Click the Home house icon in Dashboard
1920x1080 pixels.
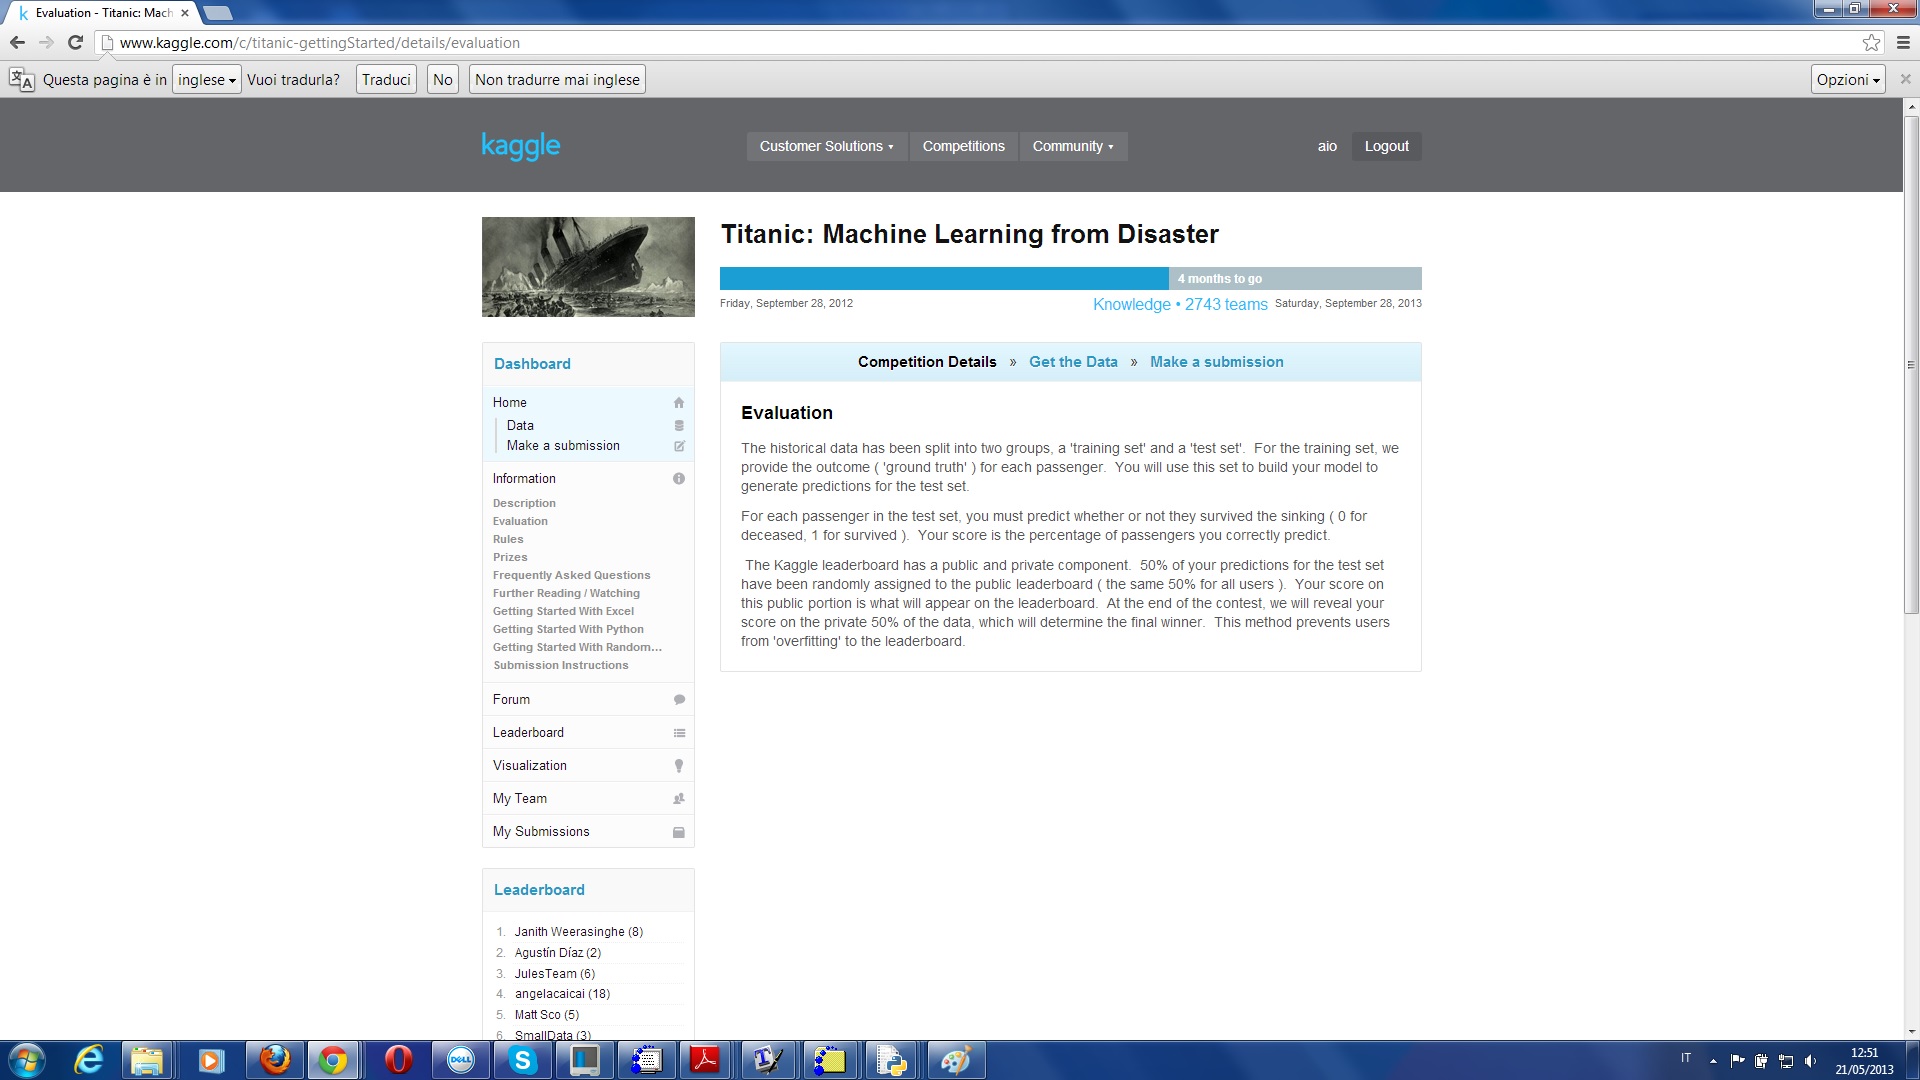[x=679, y=403]
